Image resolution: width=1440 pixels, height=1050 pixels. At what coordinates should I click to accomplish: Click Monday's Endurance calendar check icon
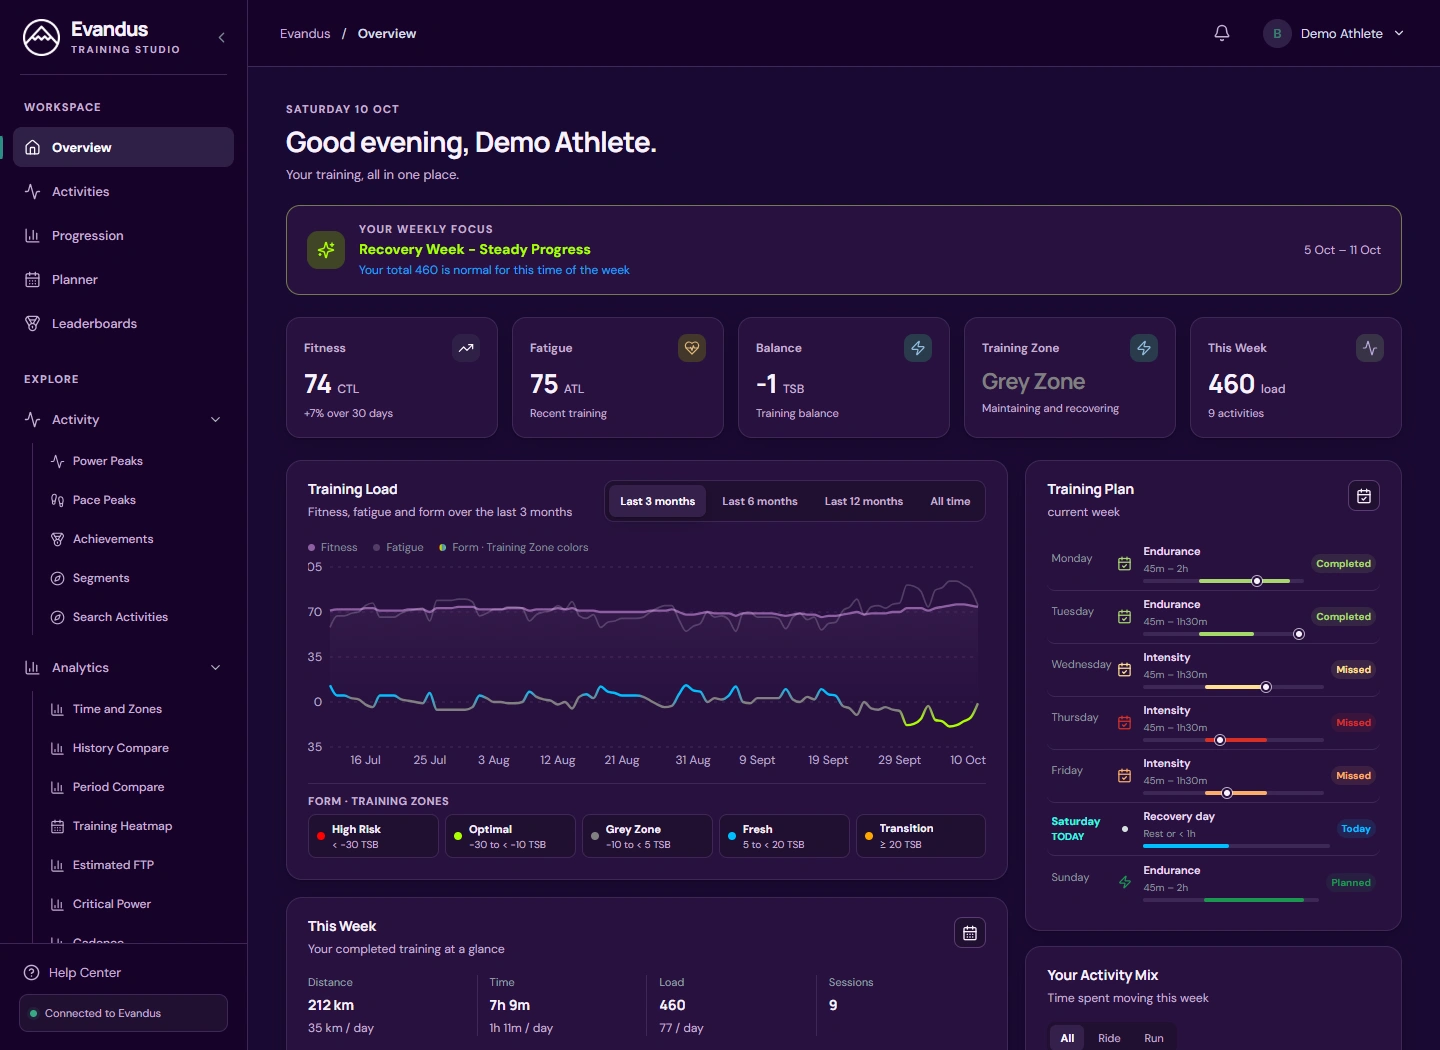point(1124,564)
